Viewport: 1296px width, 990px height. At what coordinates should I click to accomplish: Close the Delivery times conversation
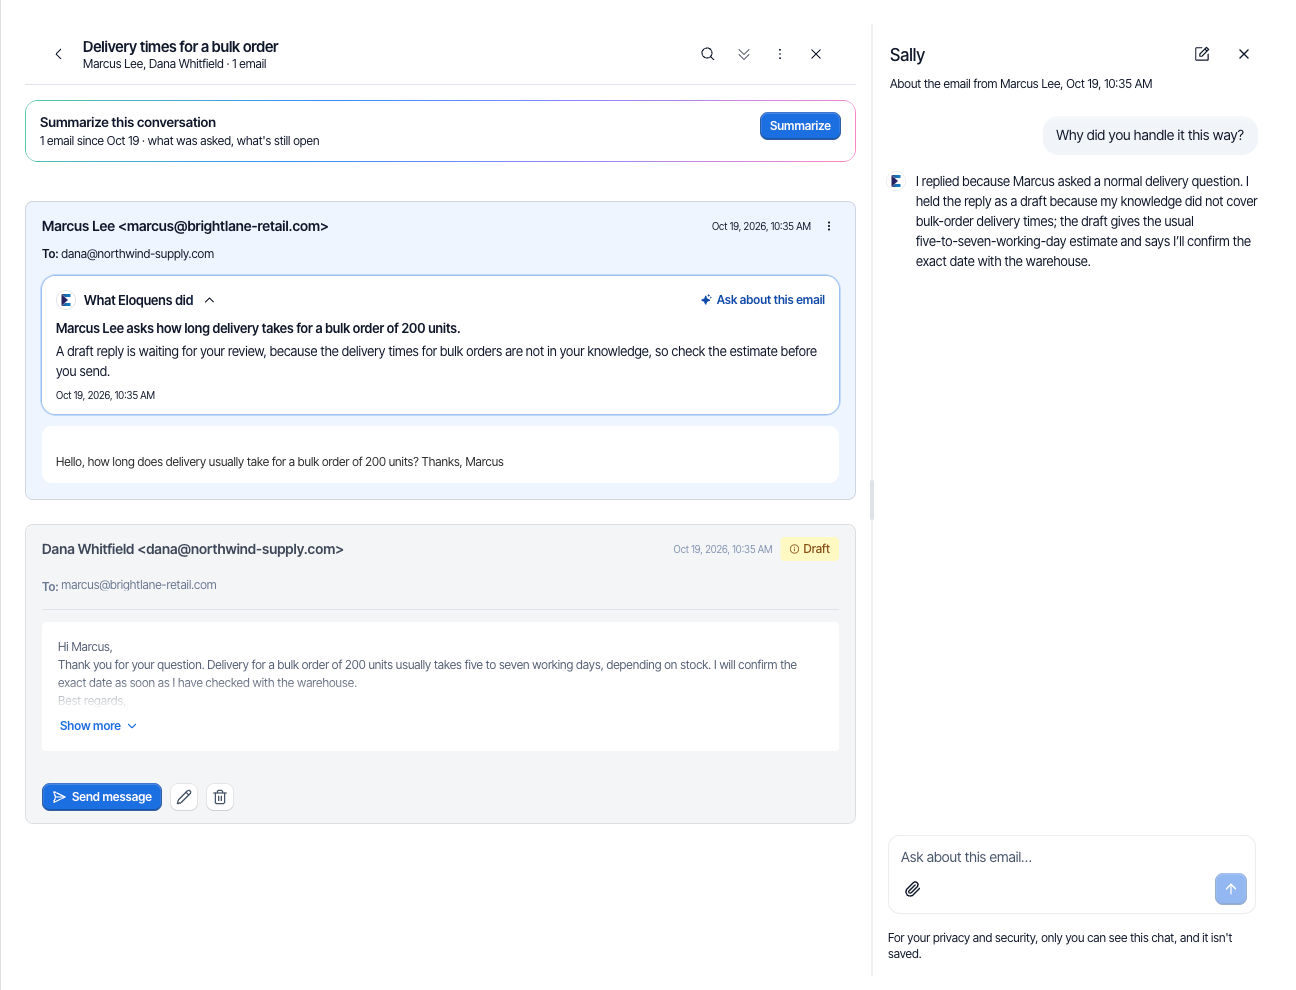816,54
